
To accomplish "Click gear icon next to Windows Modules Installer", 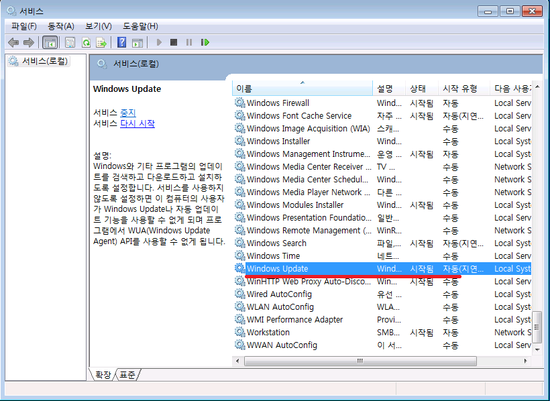I will (240, 204).
